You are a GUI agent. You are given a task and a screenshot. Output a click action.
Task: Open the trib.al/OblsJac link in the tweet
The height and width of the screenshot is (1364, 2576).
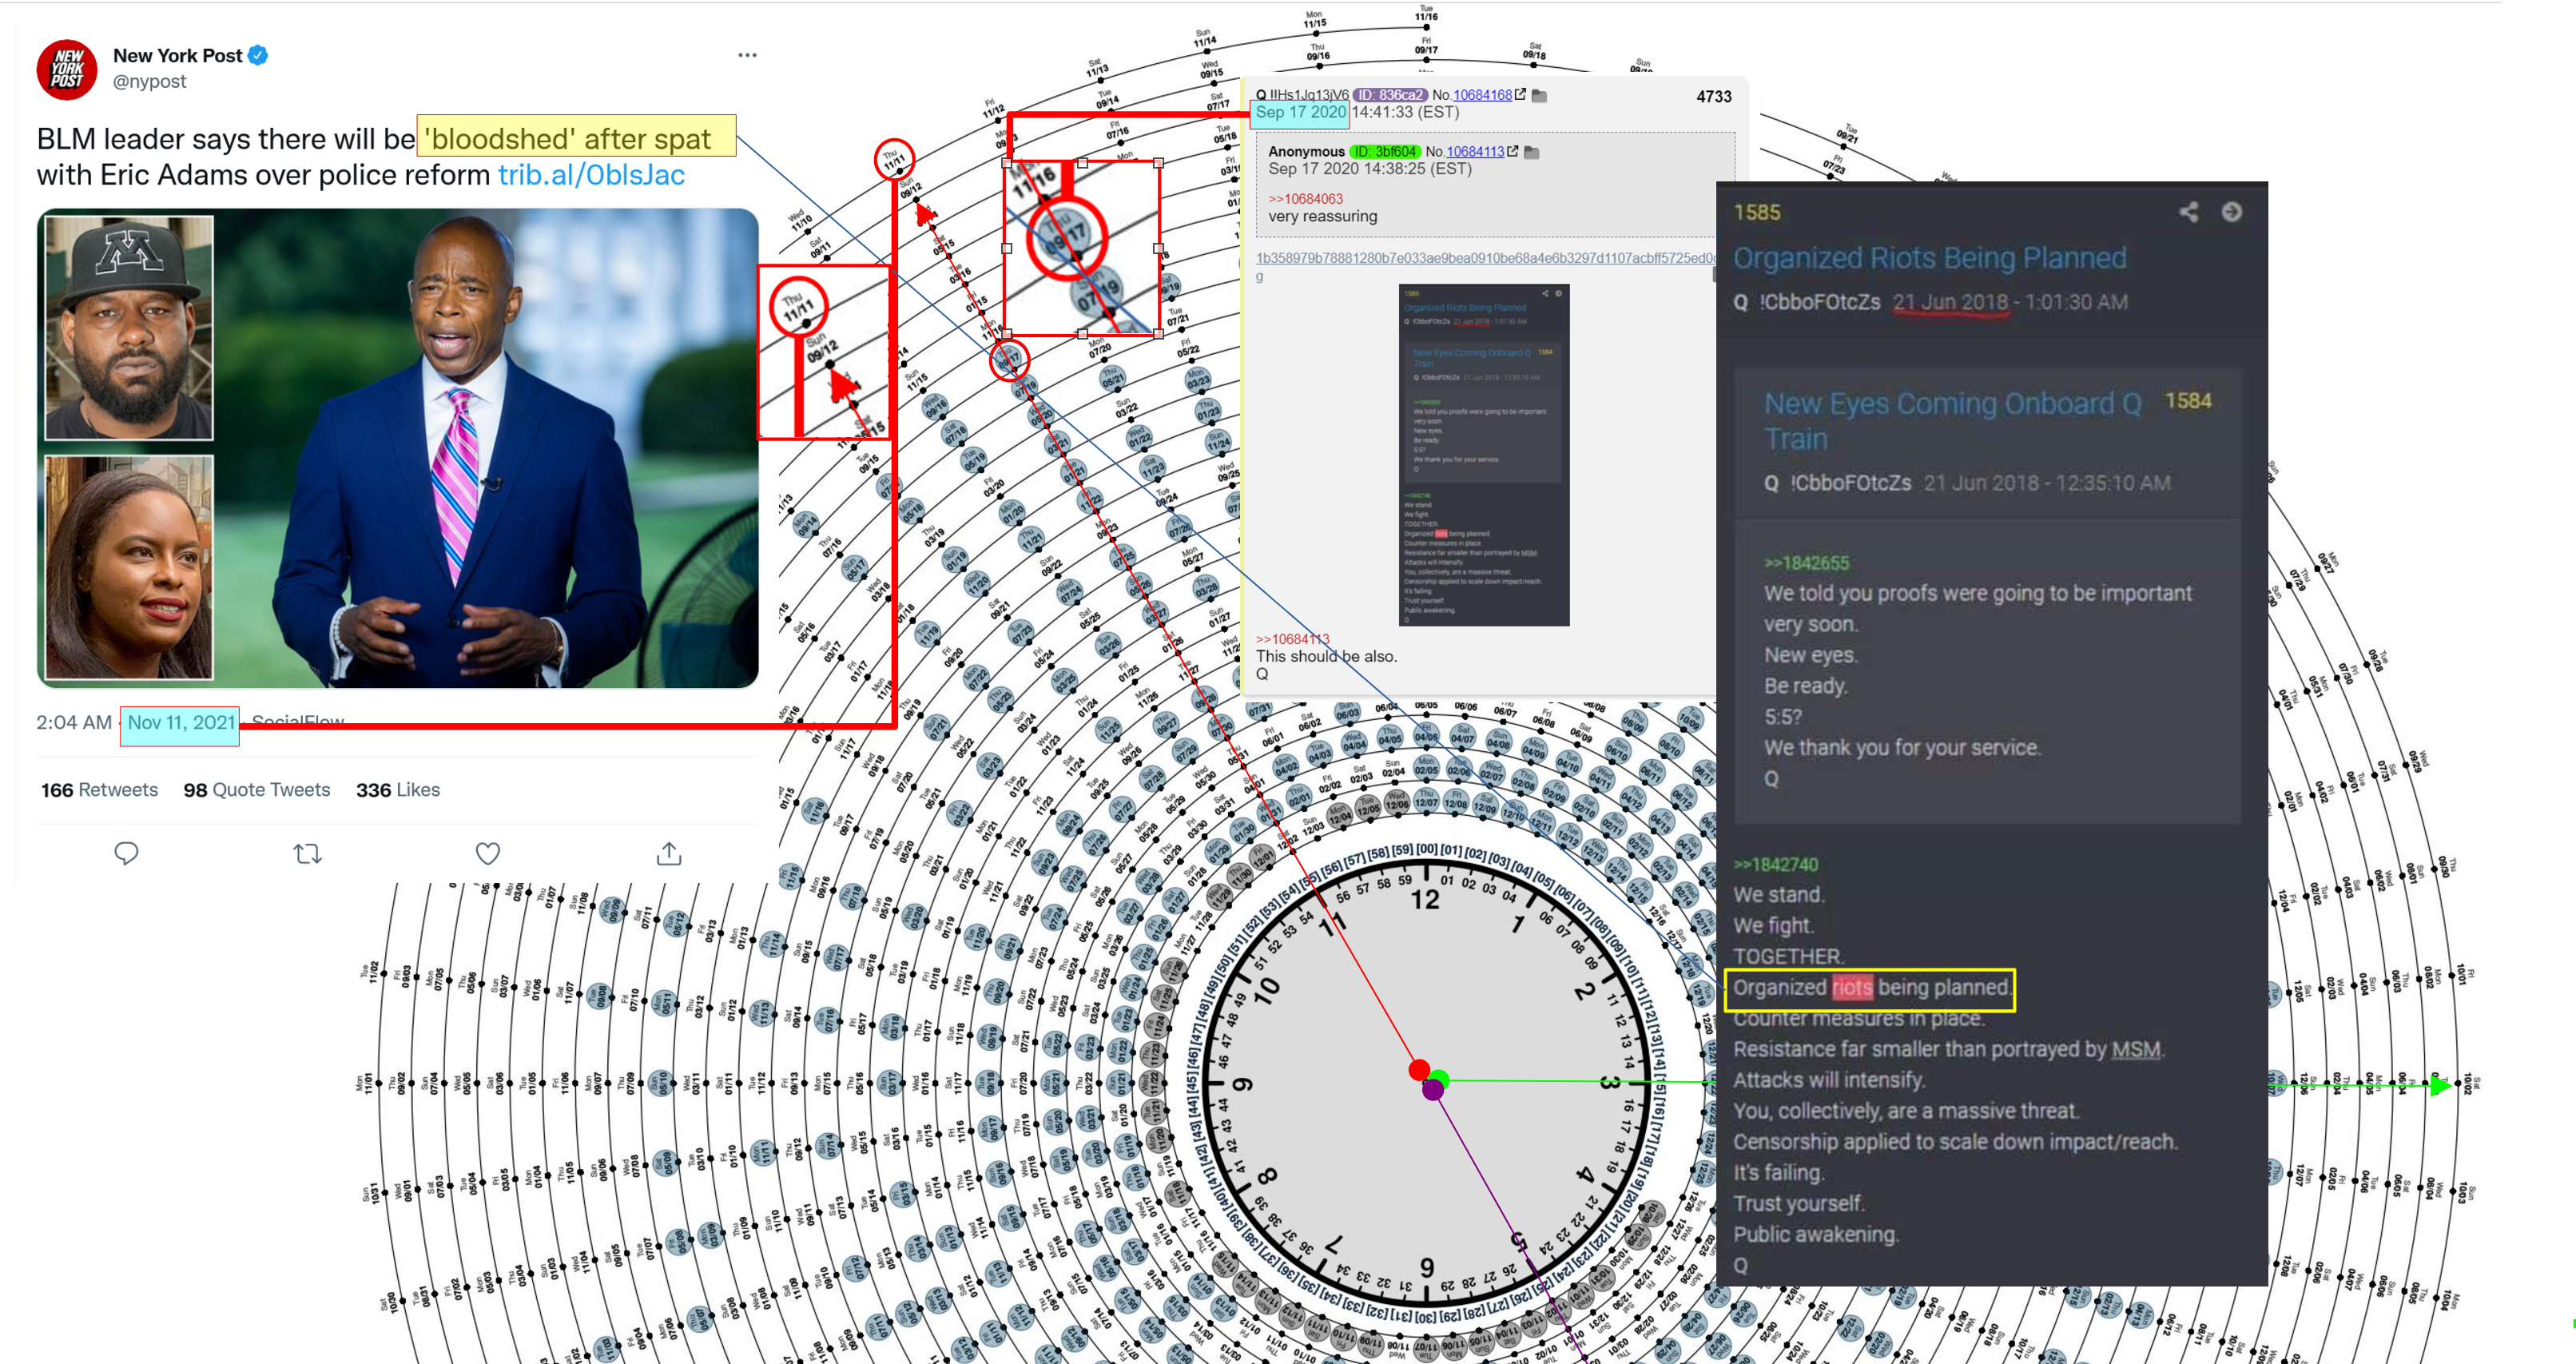591,175
